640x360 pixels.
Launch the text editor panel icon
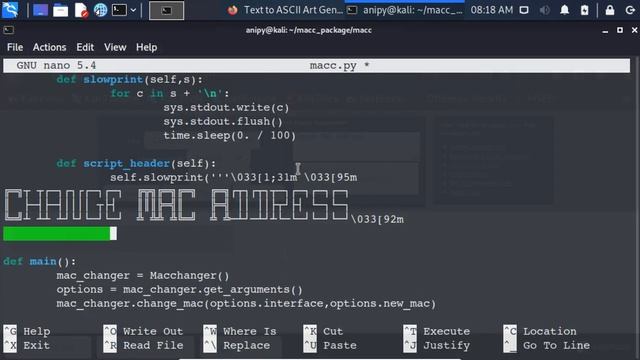coord(81,10)
